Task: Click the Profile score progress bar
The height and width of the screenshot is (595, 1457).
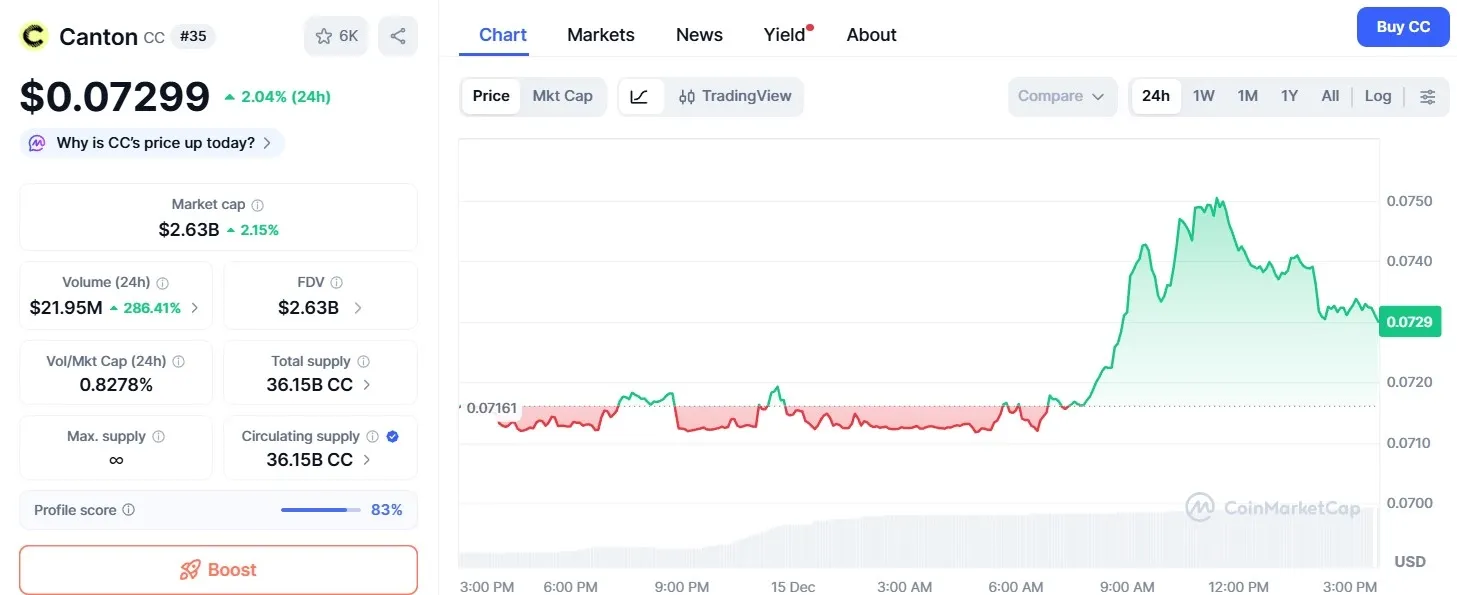Action: point(320,510)
